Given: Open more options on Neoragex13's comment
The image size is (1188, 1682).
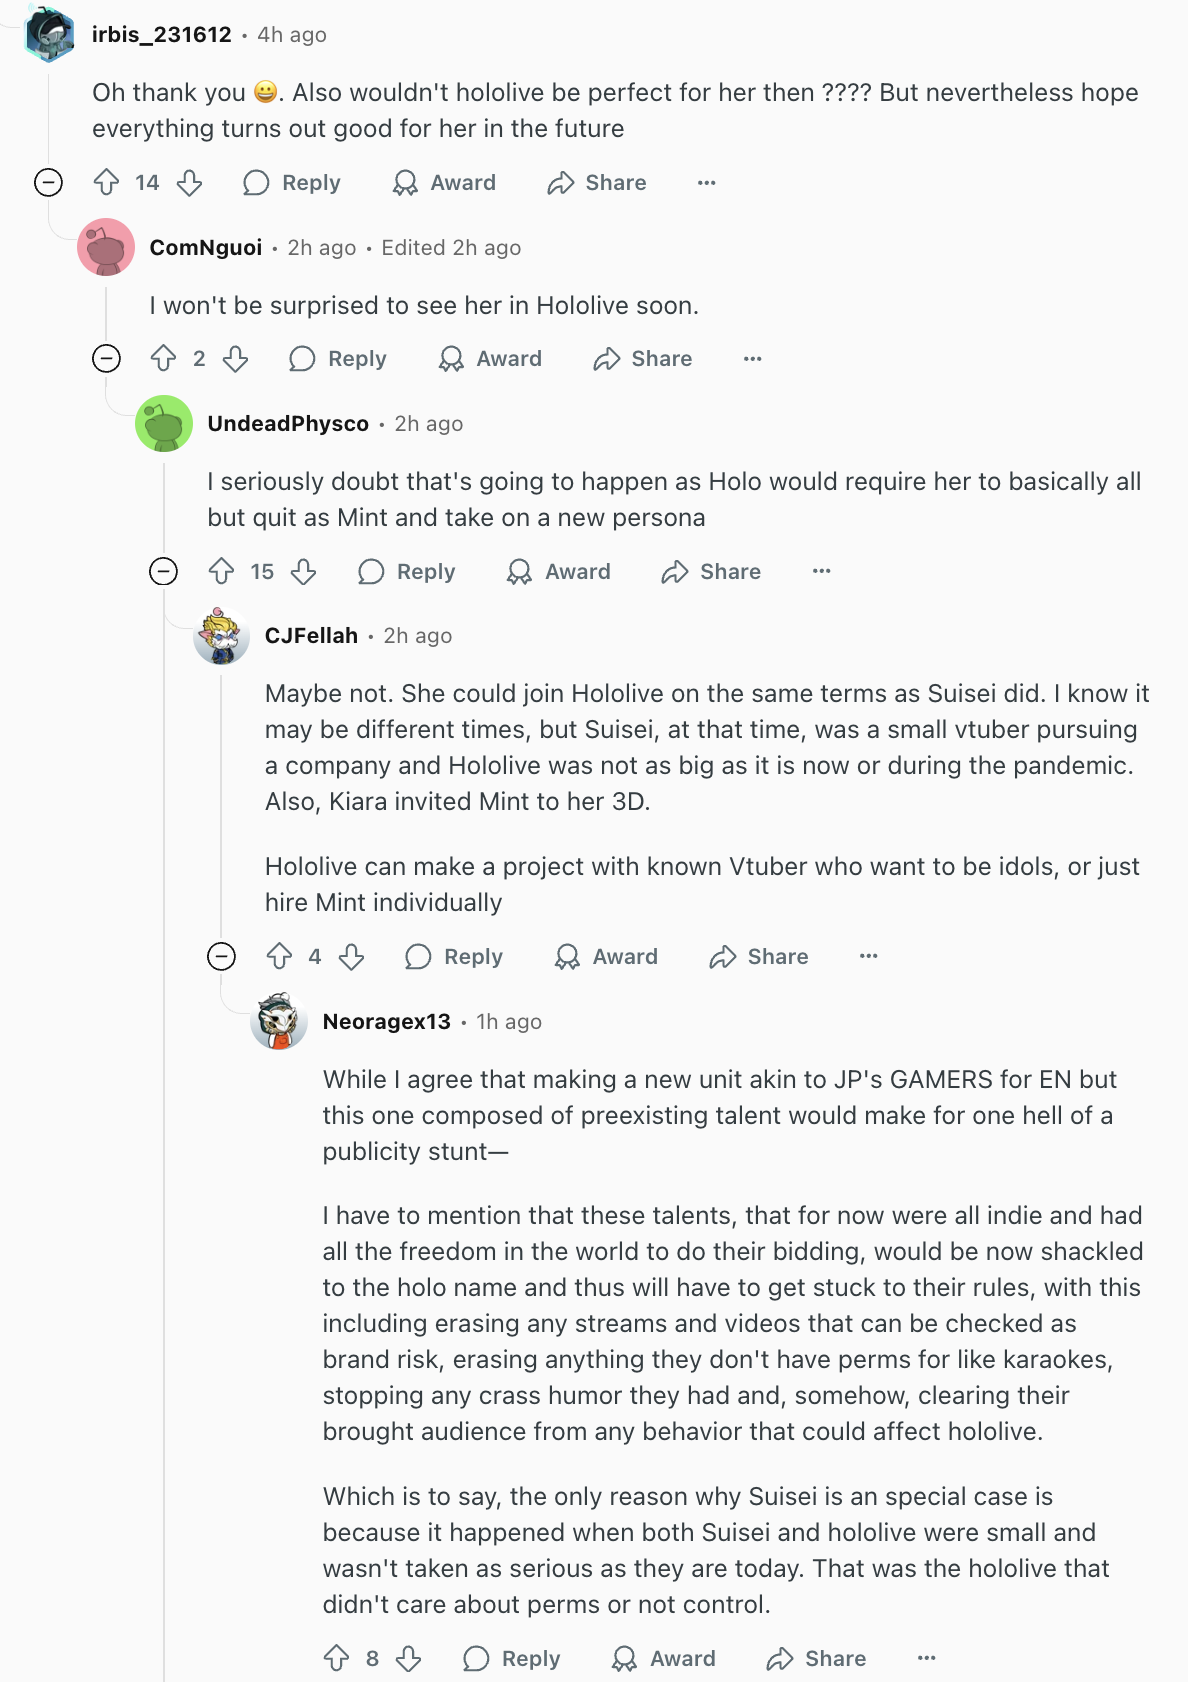Looking at the screenshot, I should click(927, 1658).
